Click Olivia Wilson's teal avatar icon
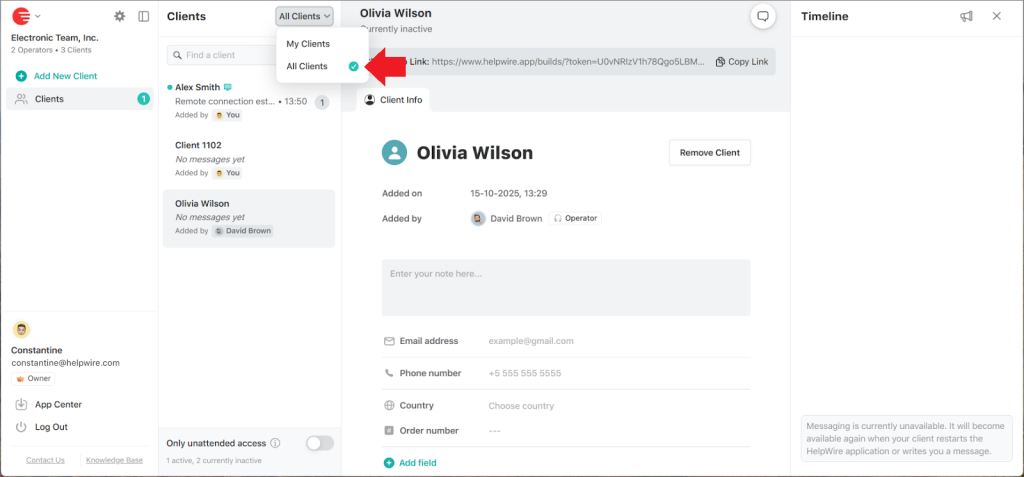This screenshot has width=1024, height=477. click(x=394, y=153)
